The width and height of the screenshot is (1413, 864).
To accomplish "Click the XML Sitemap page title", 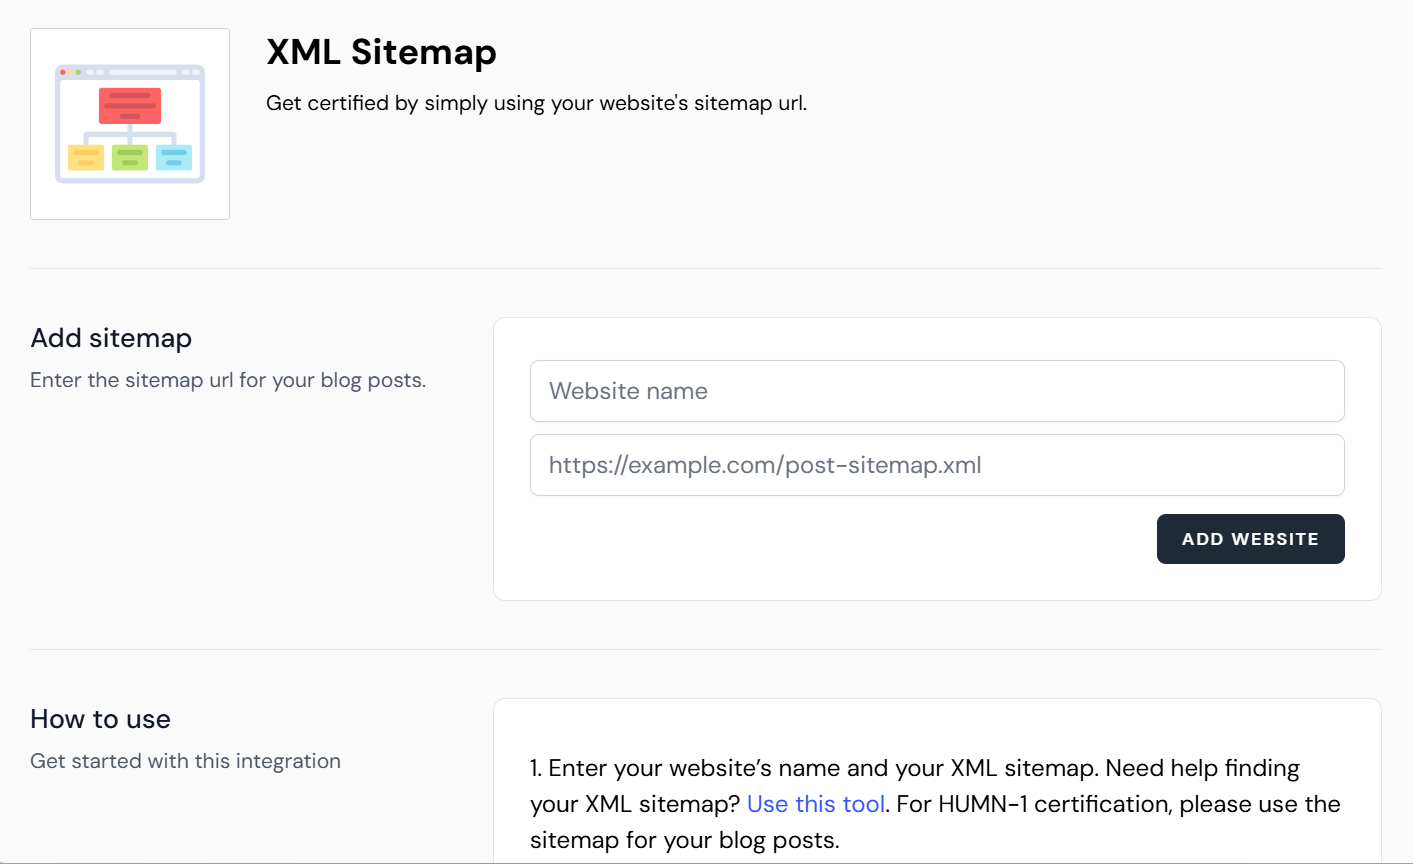I will [x=381, y=52].
